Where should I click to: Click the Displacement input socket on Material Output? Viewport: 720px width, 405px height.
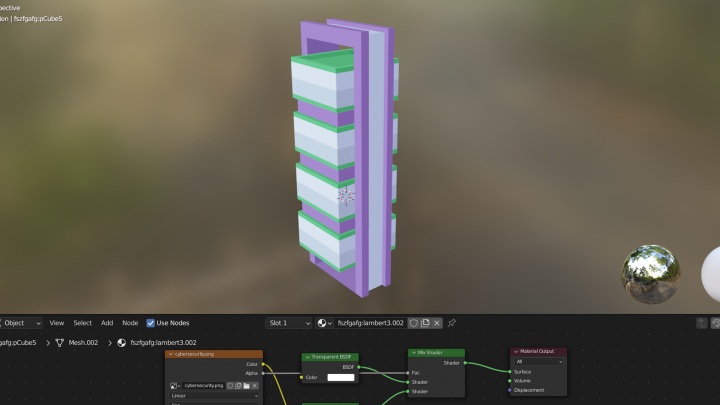pyautogui.click(x=510, y=390)
